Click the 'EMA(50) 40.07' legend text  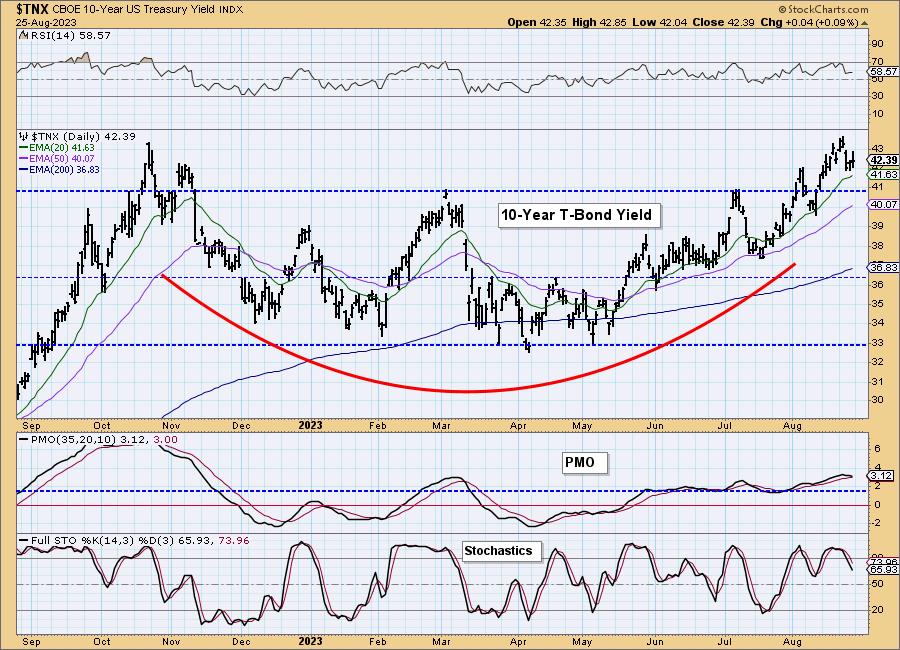tap(61, 159)
